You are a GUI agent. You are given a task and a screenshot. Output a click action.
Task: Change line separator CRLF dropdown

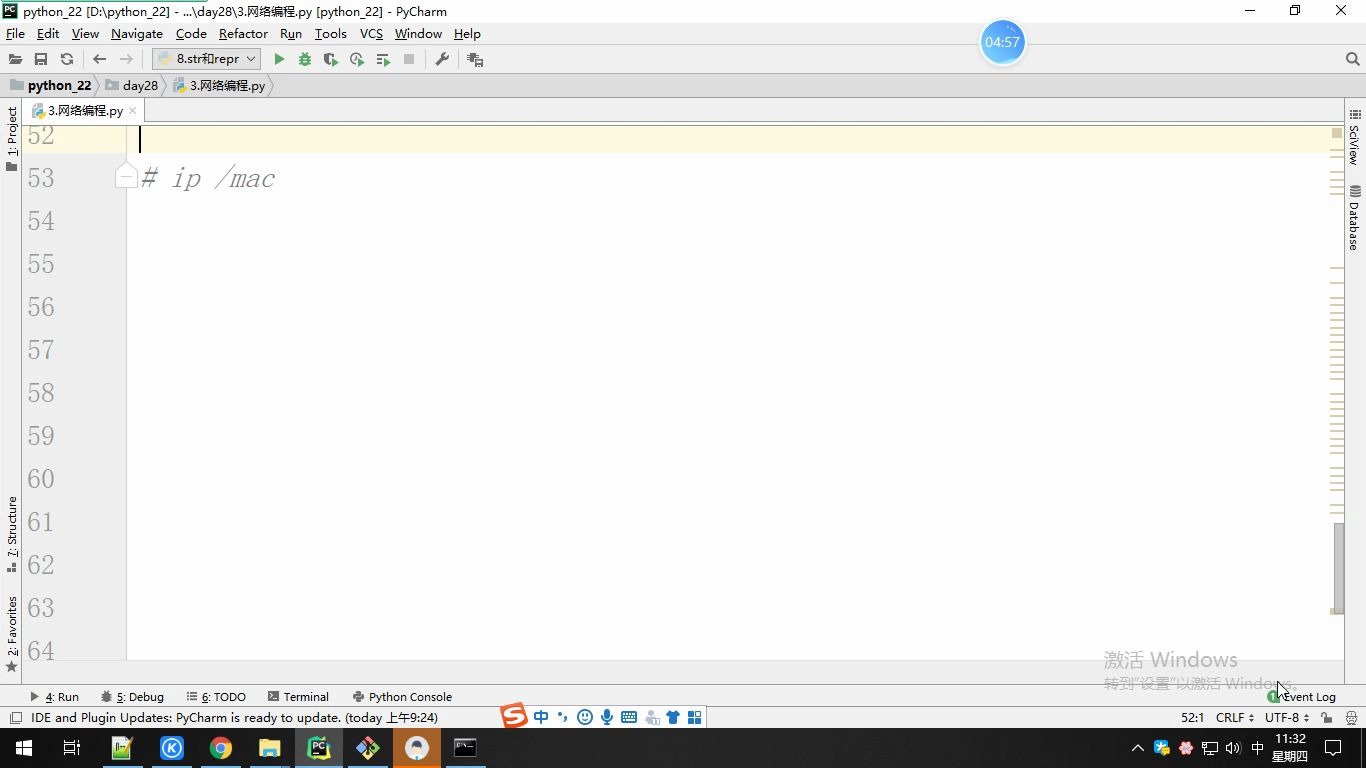[1235, 718]
